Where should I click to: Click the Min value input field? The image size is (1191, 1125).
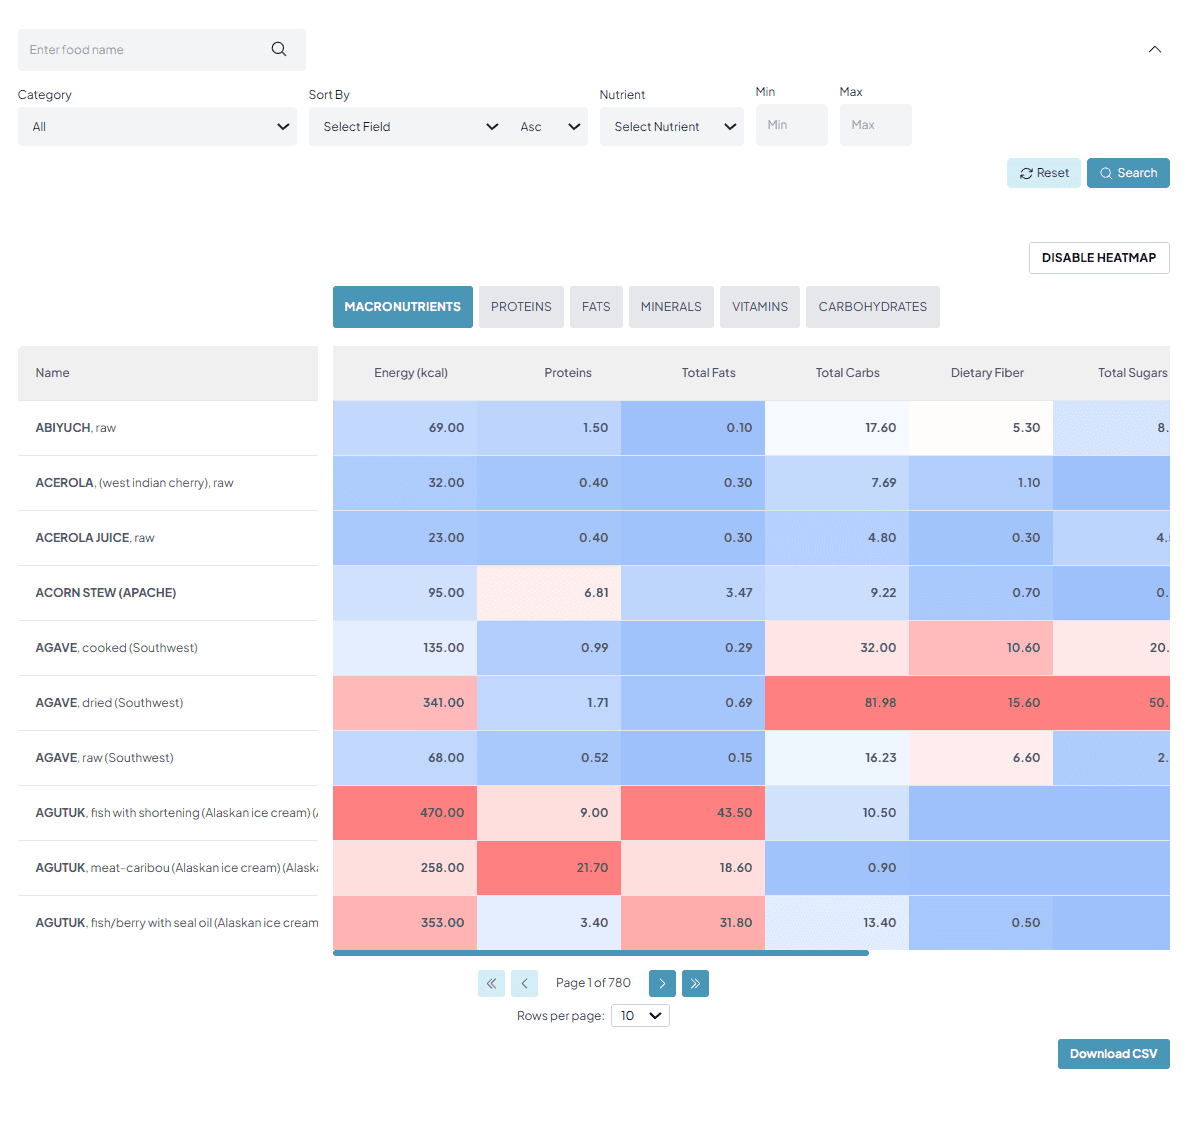pos(791,125)
